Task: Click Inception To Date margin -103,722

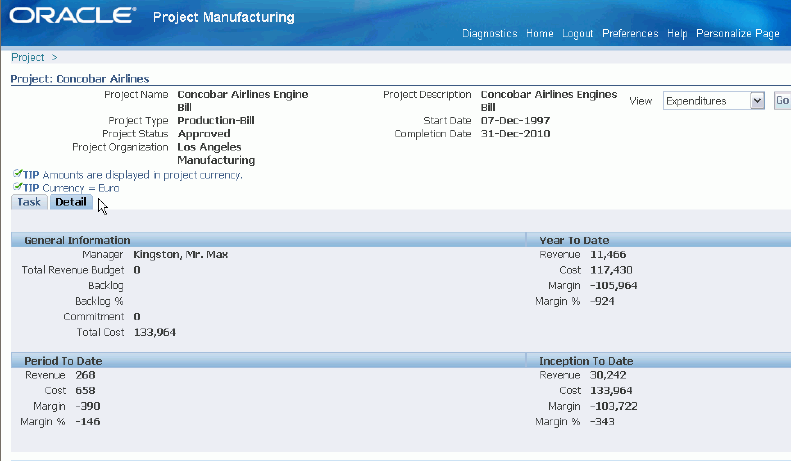Action: 613,407
